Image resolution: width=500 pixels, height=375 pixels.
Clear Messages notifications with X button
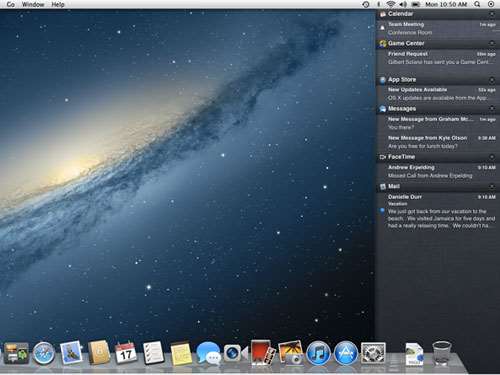(492, 108)
